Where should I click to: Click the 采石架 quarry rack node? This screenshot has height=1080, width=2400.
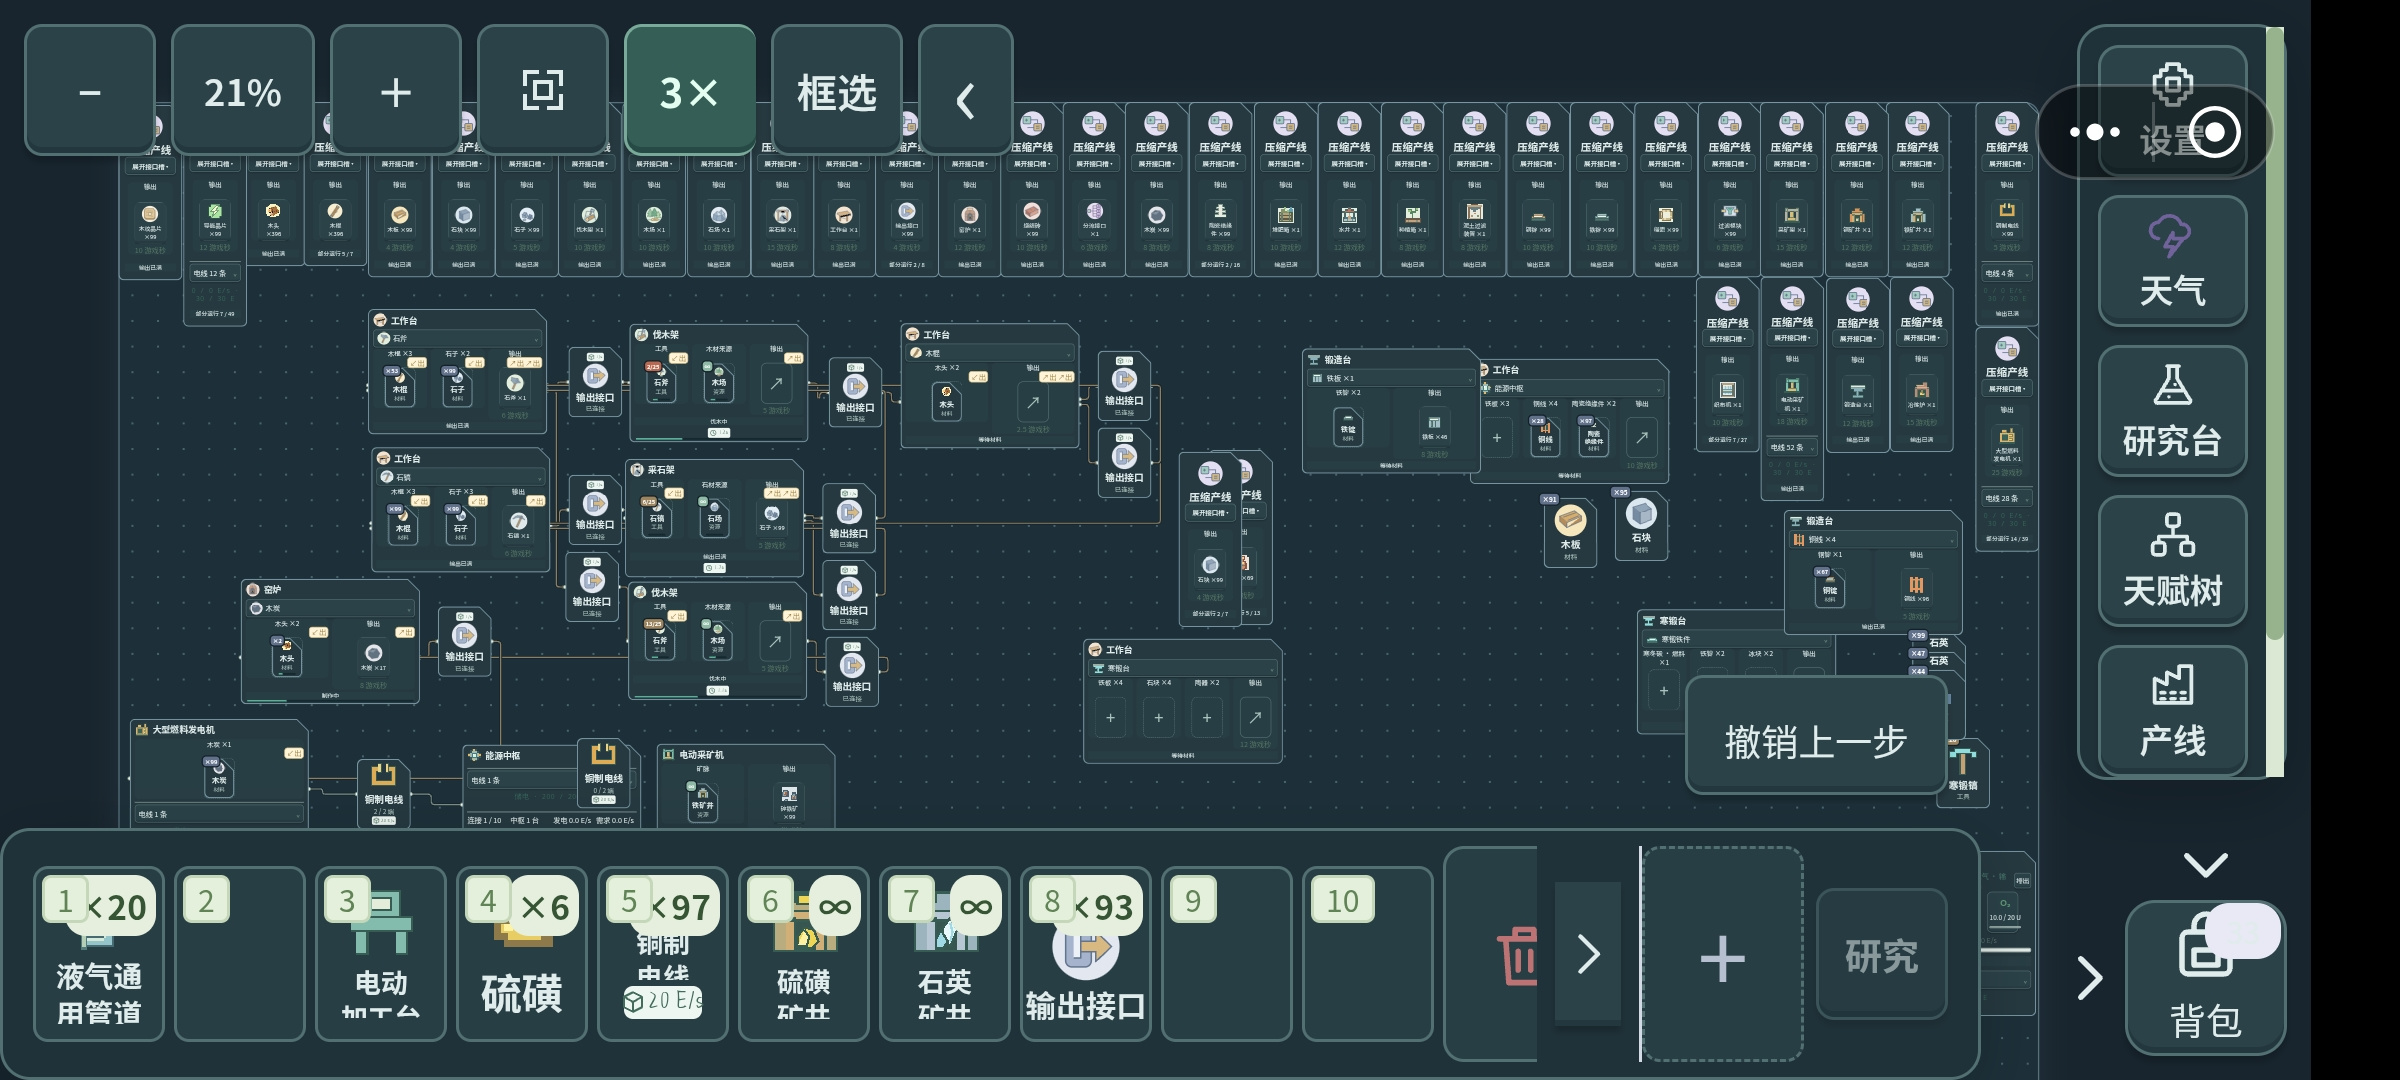click(x=715, y=518)
